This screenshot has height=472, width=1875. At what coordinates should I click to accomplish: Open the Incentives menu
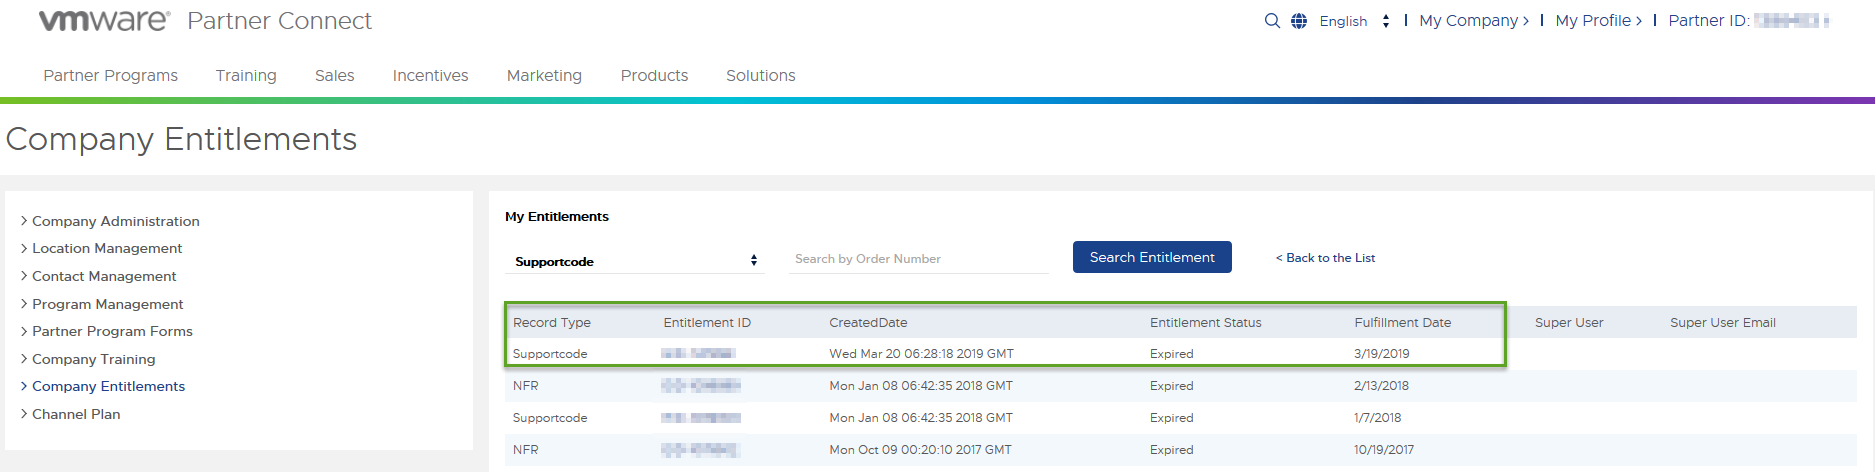430,75
